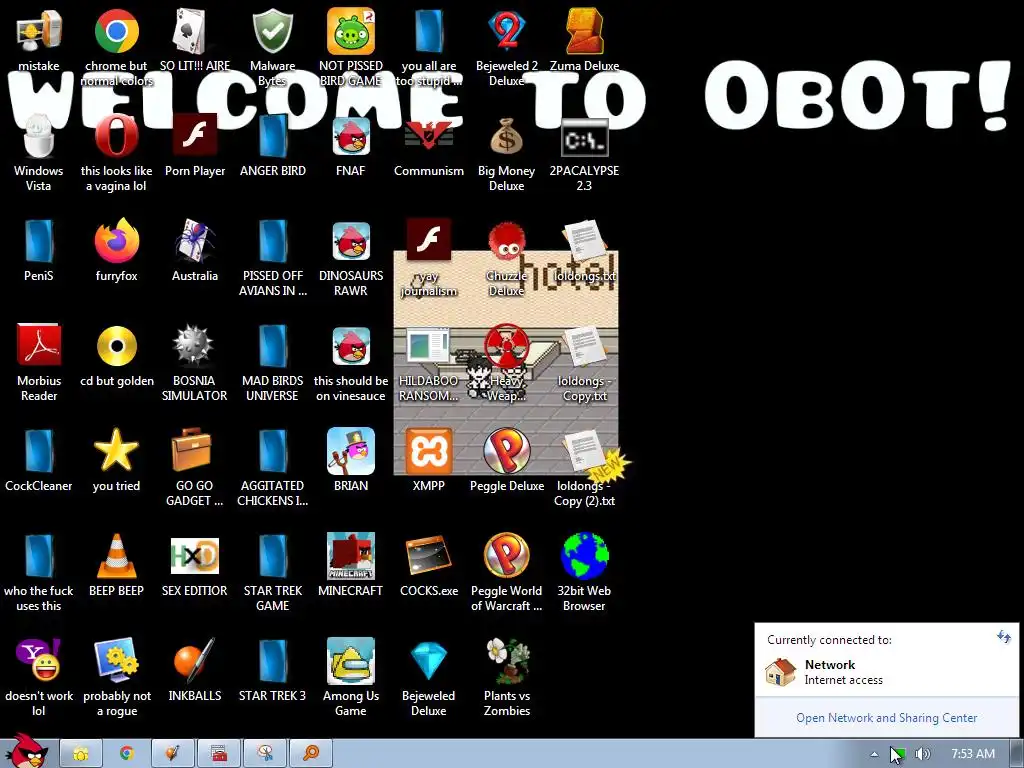1024x768 pixels.
Task: Launch Among Us Game icon
Action: [x=351, y=660]
